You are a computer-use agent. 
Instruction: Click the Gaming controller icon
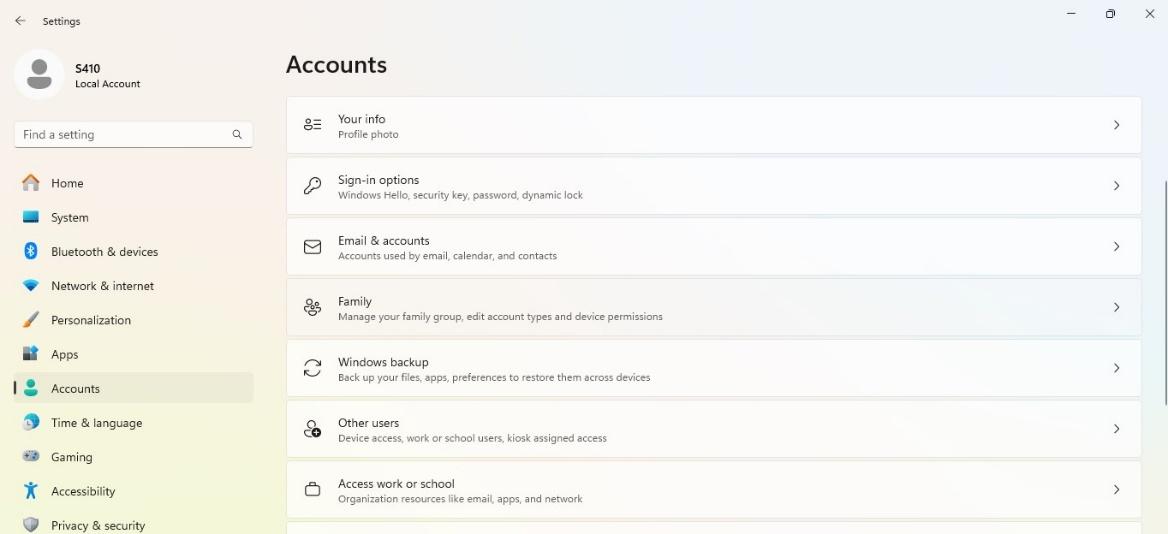tap(31, 457)
